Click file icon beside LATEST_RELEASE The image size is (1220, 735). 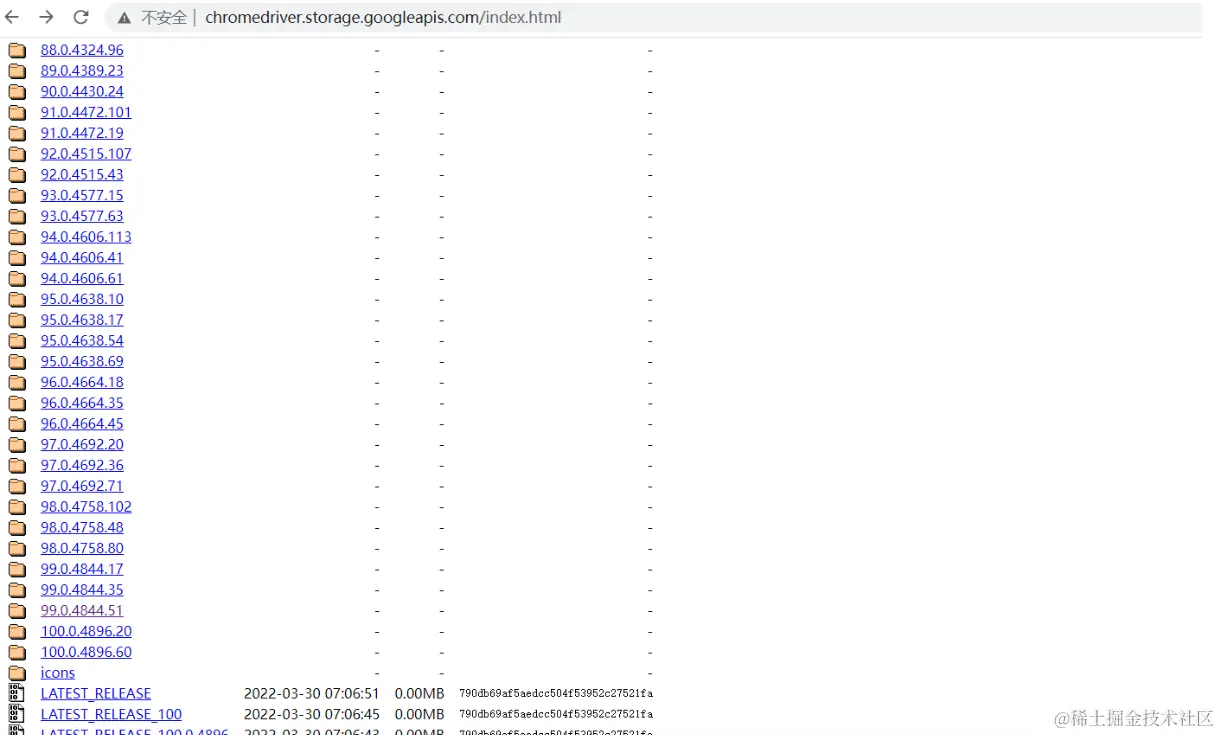pyautogui.click(x=16, y=693)
